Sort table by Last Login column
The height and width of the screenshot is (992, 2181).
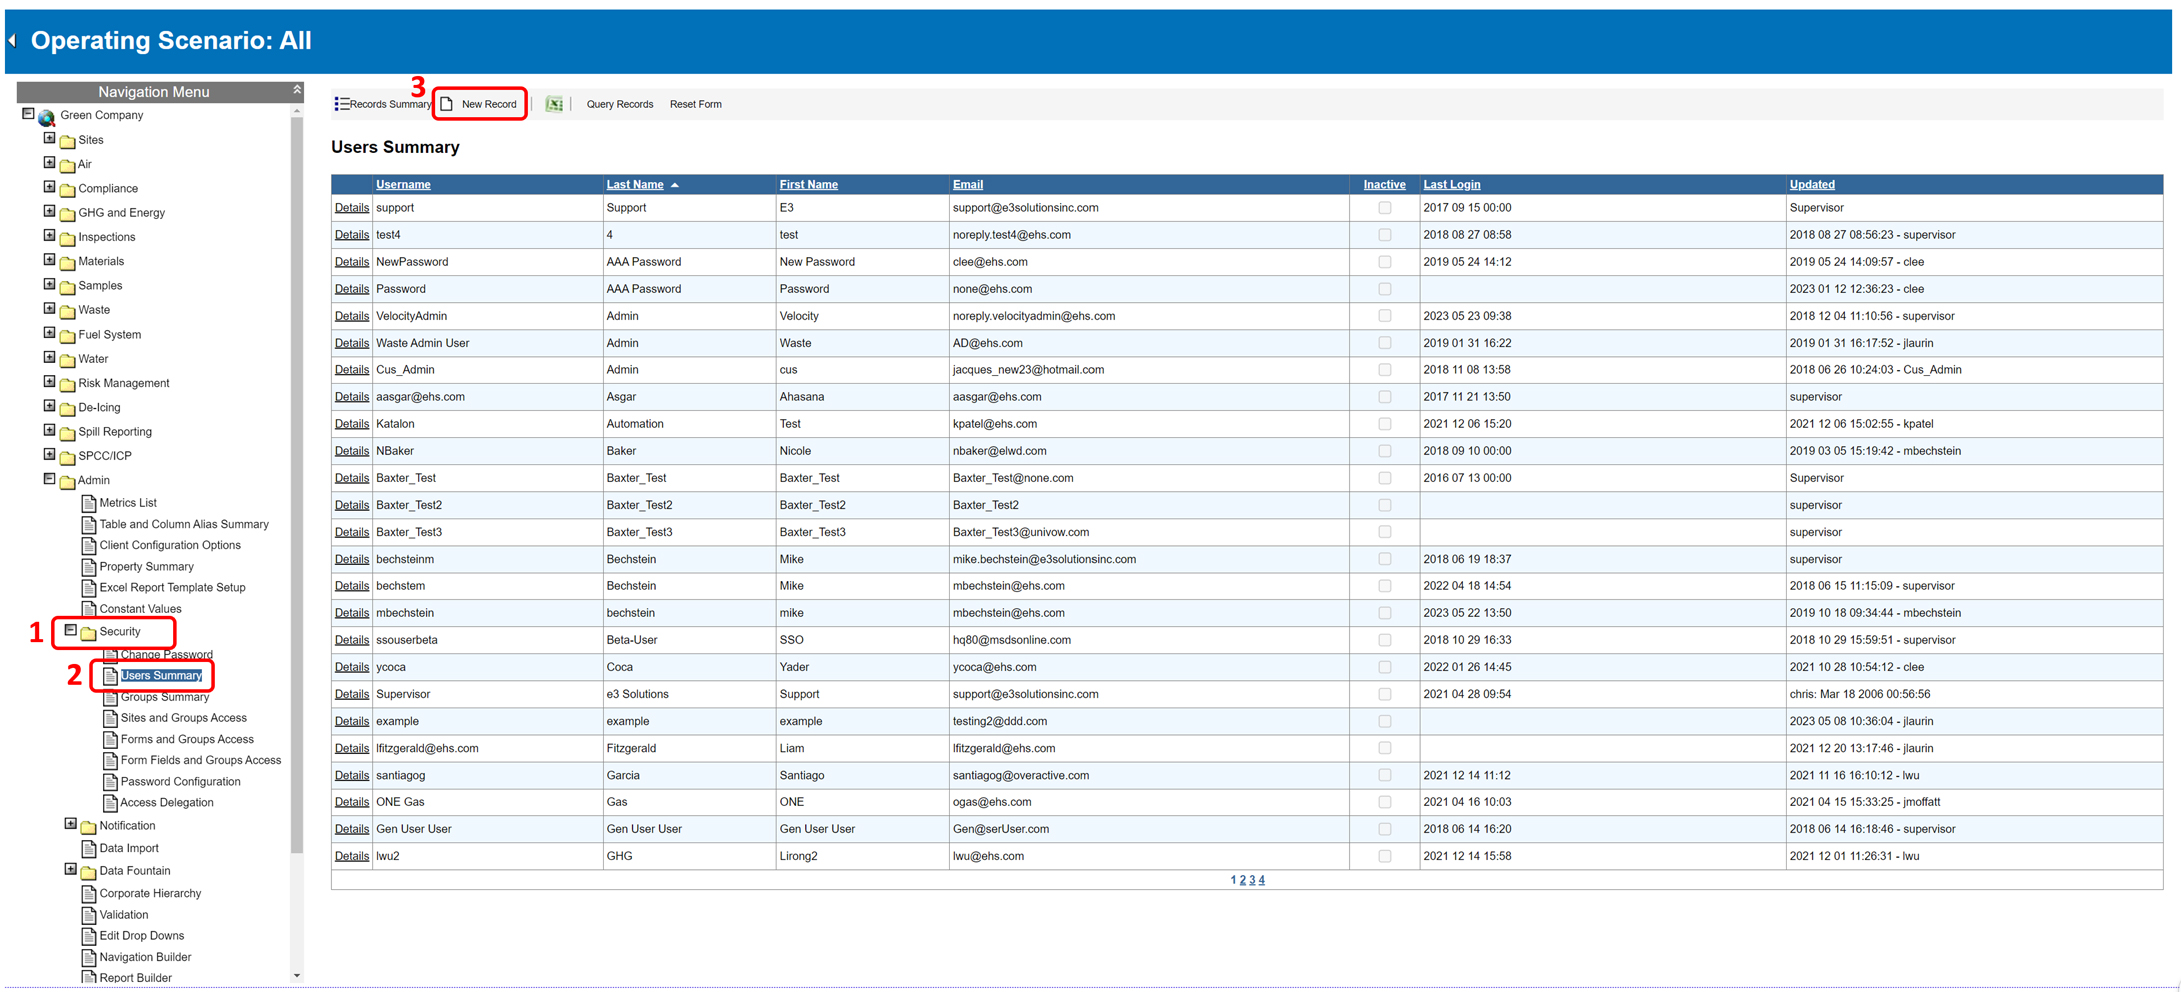(1451, 184)
